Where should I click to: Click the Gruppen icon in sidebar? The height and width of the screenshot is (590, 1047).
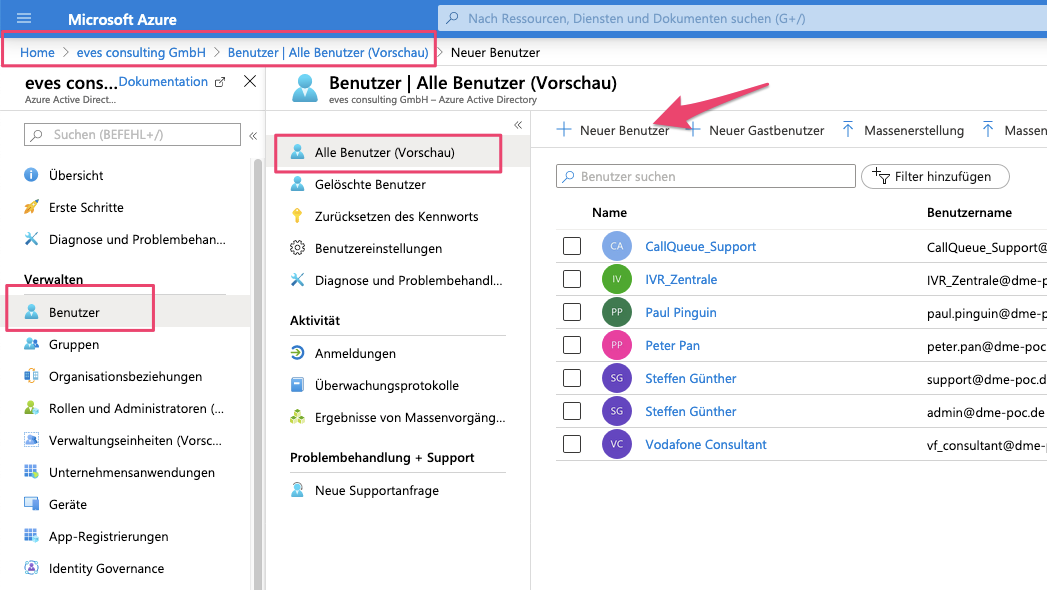click(x=31, y=345)
